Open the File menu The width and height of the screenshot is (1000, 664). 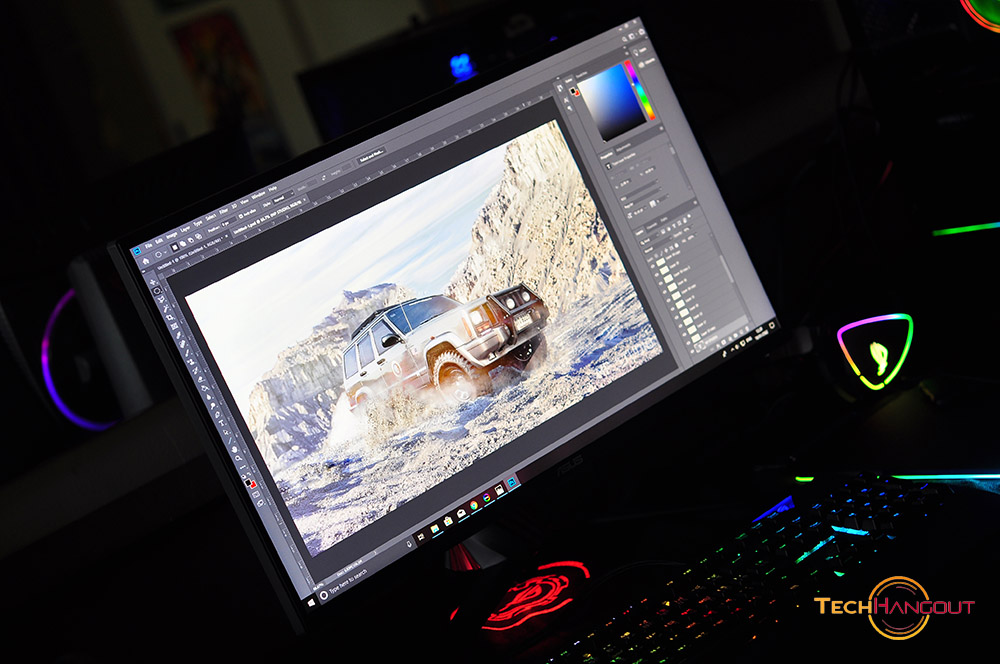click(x=149, y=246)
